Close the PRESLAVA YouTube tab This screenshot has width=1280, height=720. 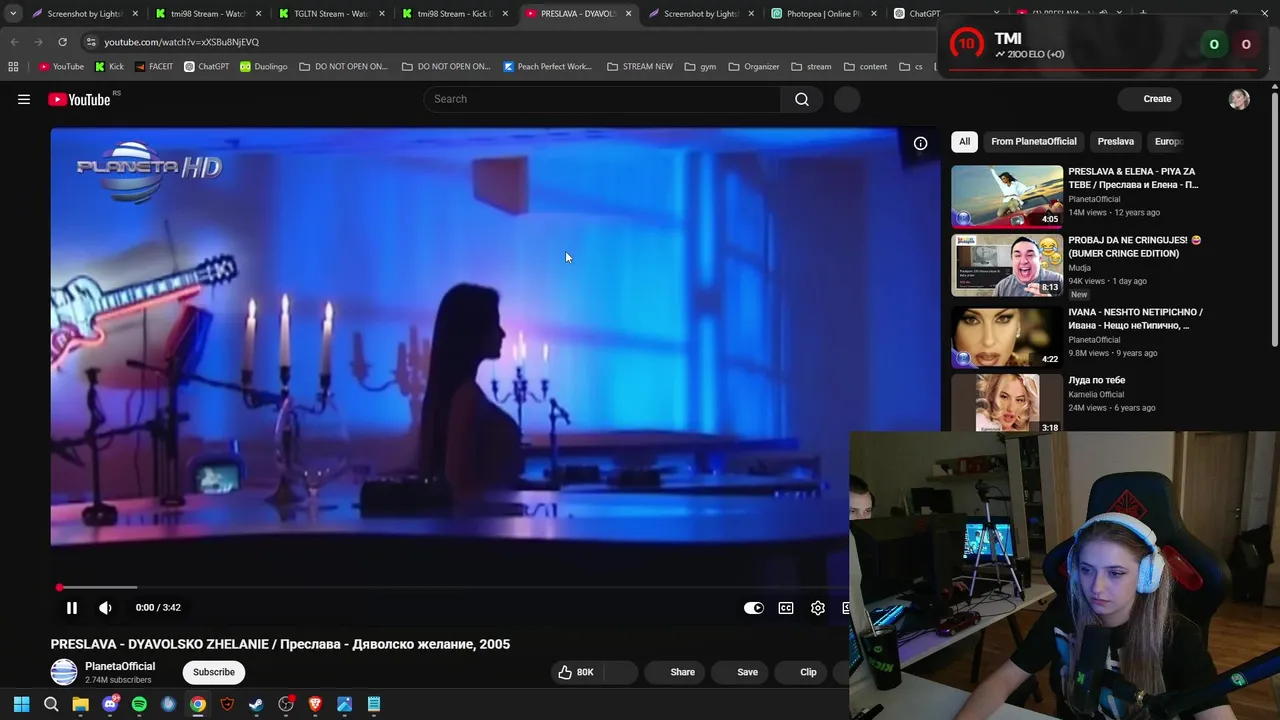click(628, 14)
